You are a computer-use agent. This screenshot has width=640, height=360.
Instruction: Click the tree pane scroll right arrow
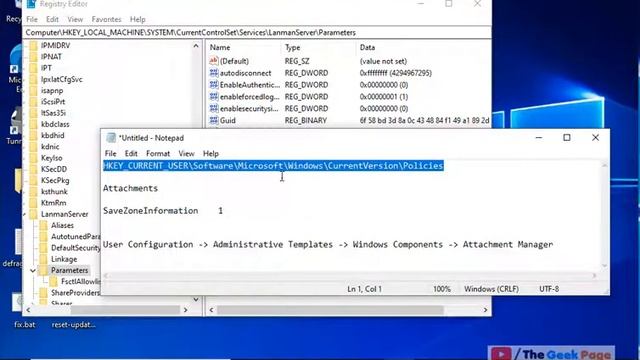point(186,310)
